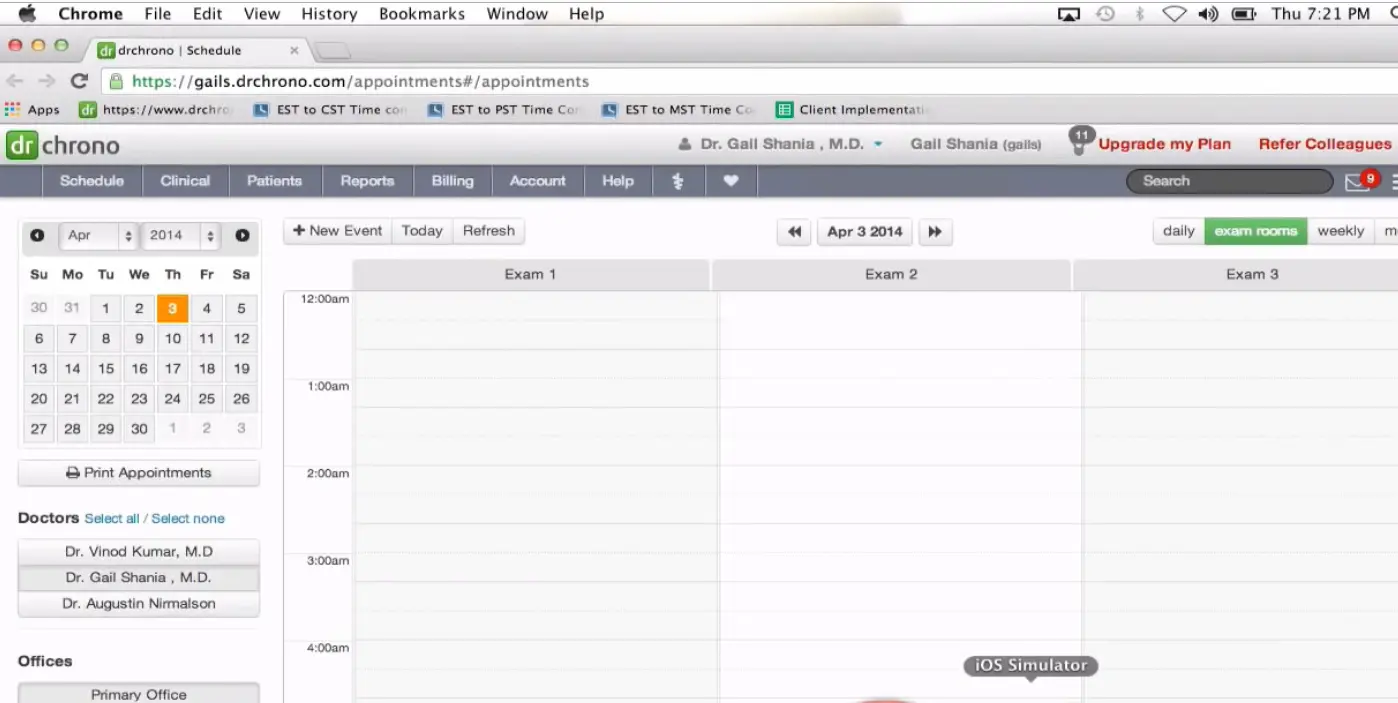Click the heart favorites icon in nav bar
The image size is (1398, 703).
point(731,181)
